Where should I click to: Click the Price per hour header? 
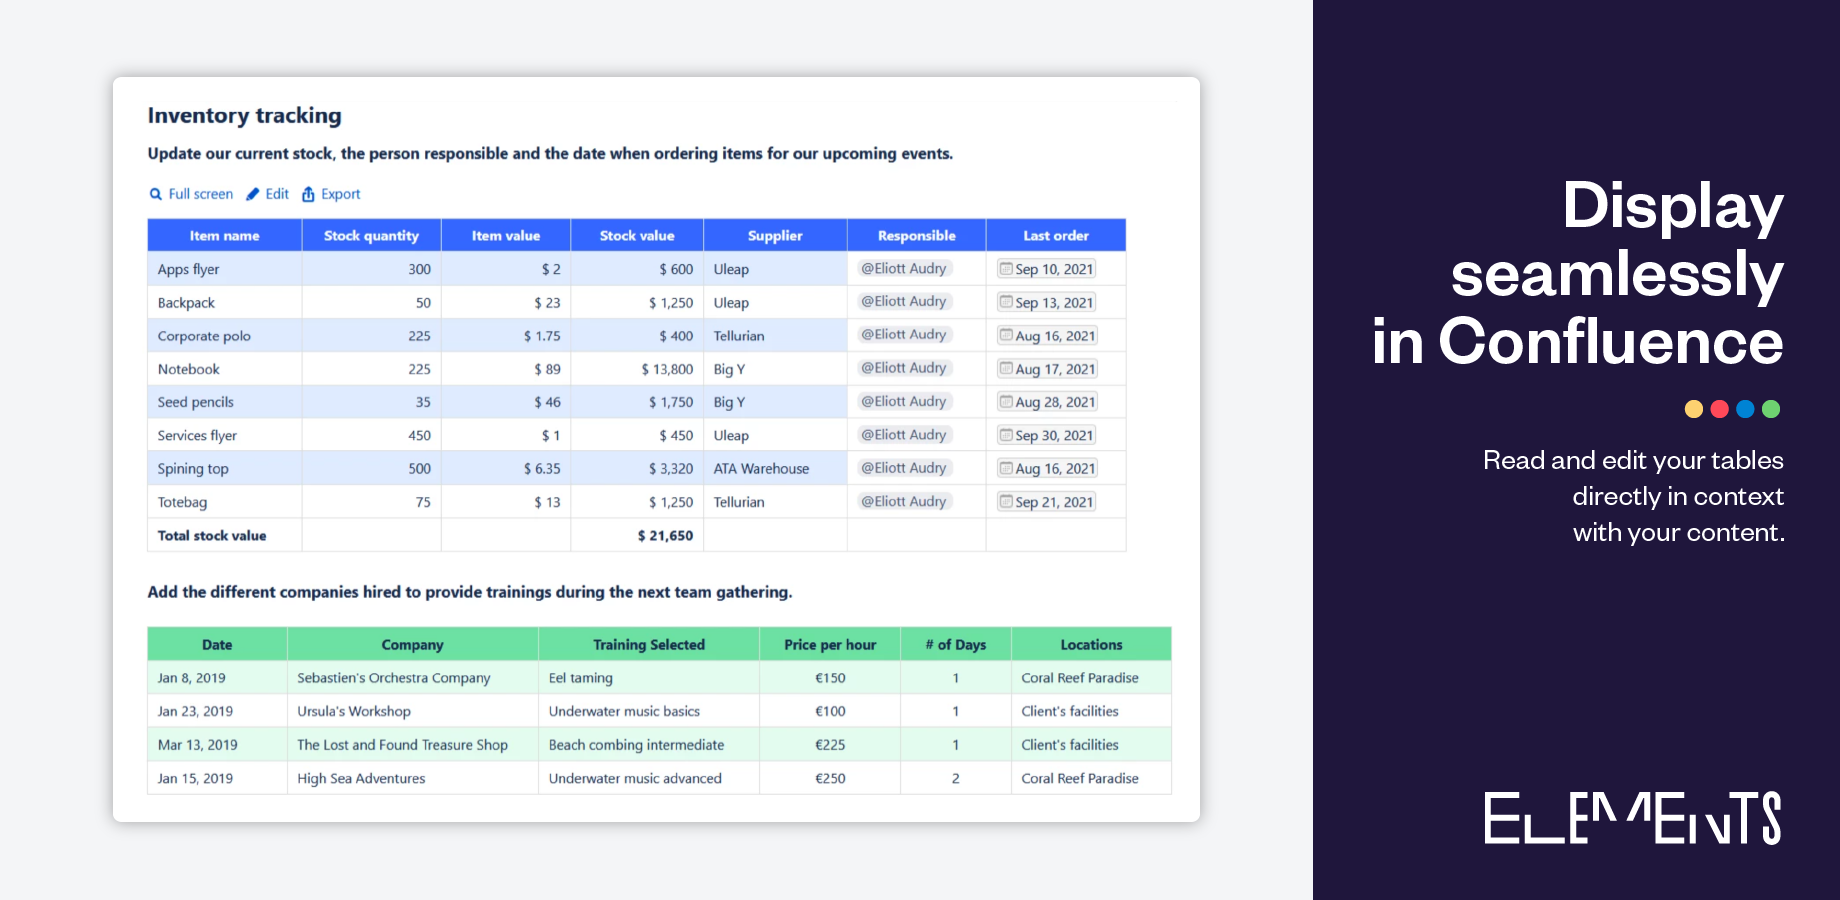click(x=830, y=645)
